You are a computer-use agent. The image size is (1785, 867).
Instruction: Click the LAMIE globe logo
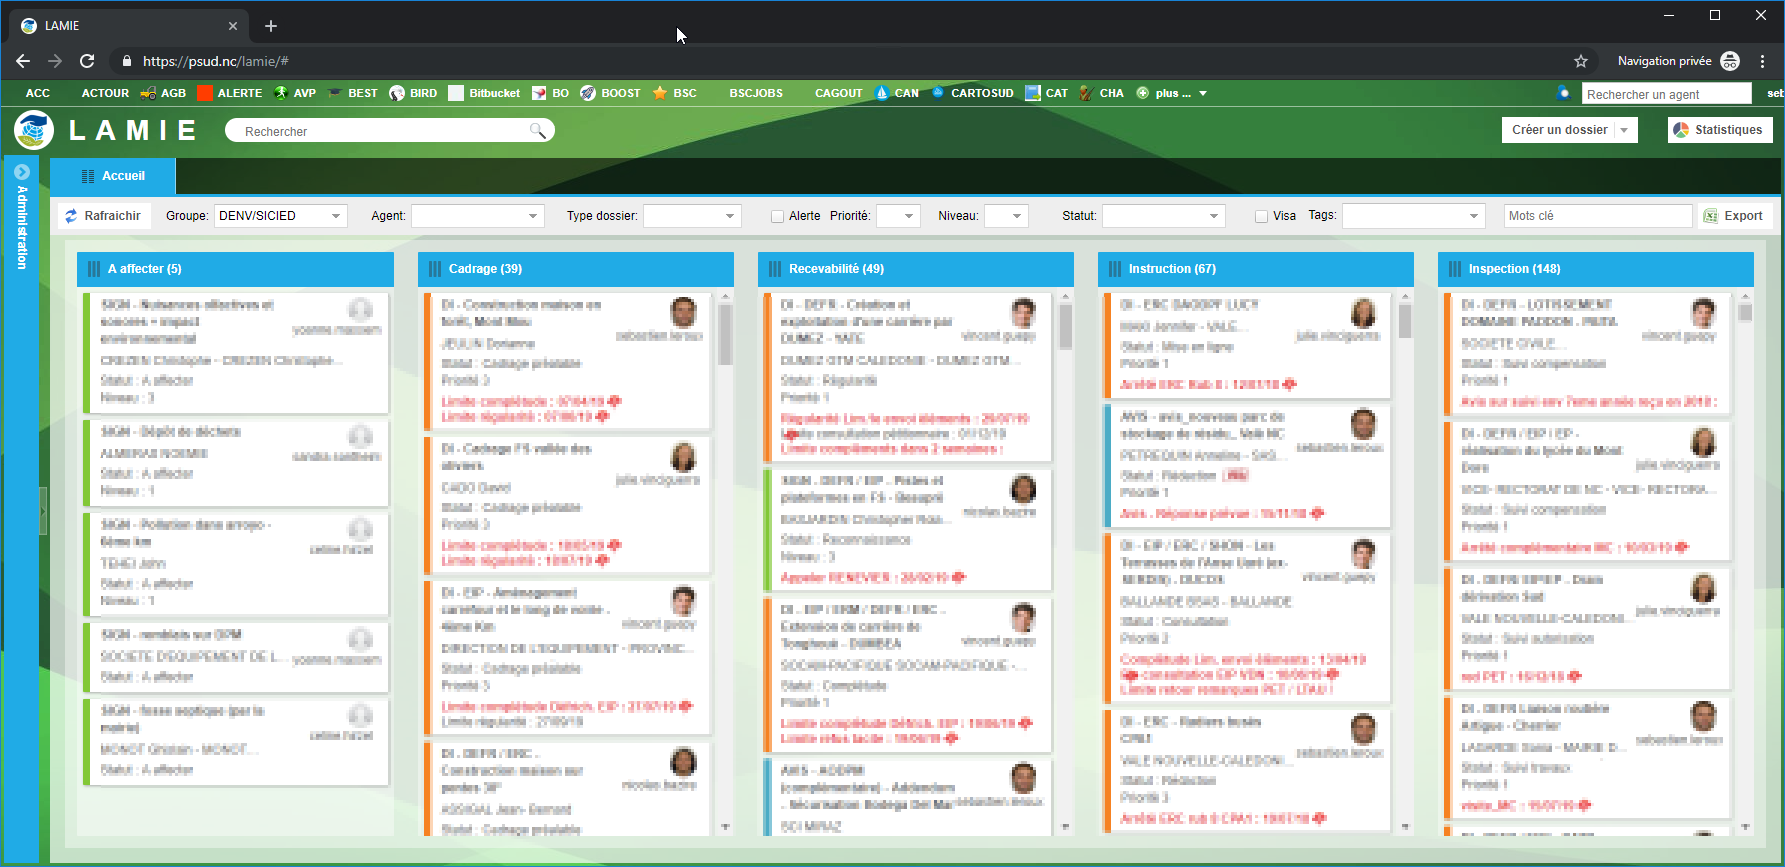(34, 130)
